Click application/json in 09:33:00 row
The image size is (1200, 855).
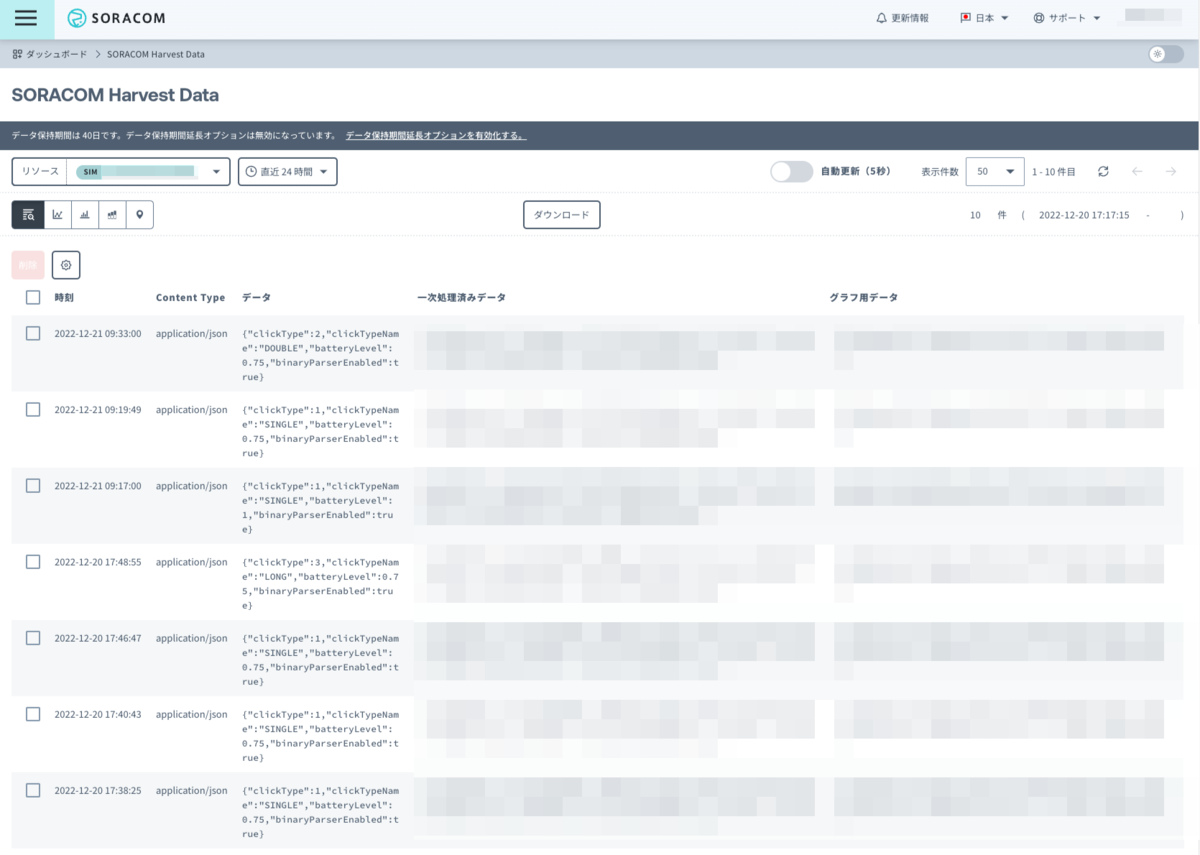[x=192, y=334]
